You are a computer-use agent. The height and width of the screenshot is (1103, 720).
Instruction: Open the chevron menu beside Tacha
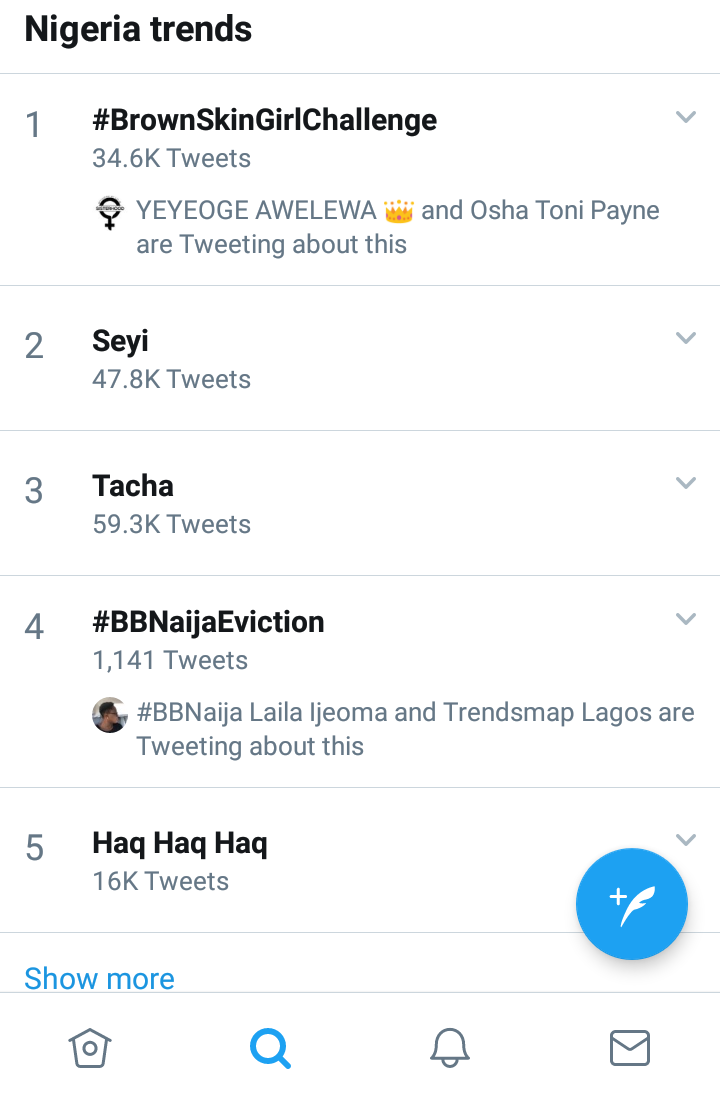point(686,483)
